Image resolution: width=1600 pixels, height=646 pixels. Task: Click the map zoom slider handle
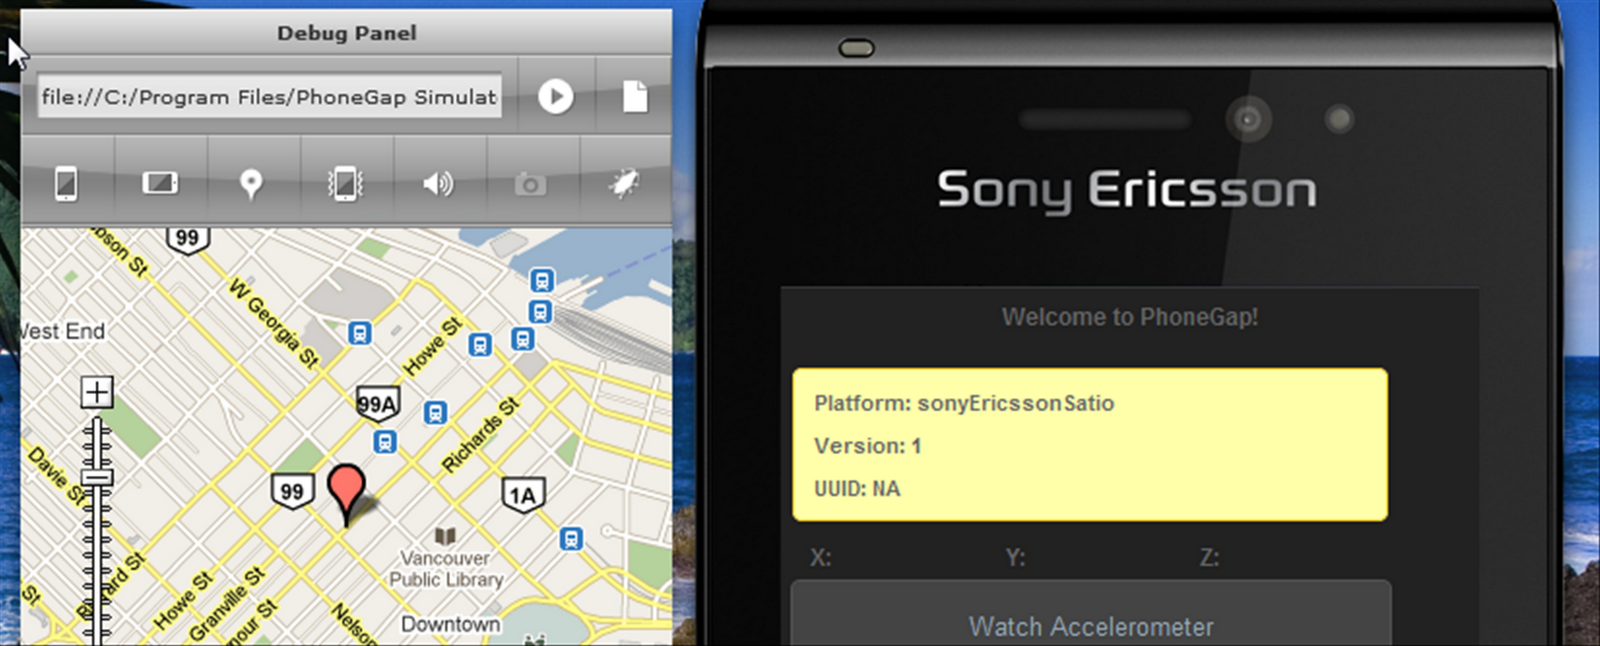coord(97,477)
